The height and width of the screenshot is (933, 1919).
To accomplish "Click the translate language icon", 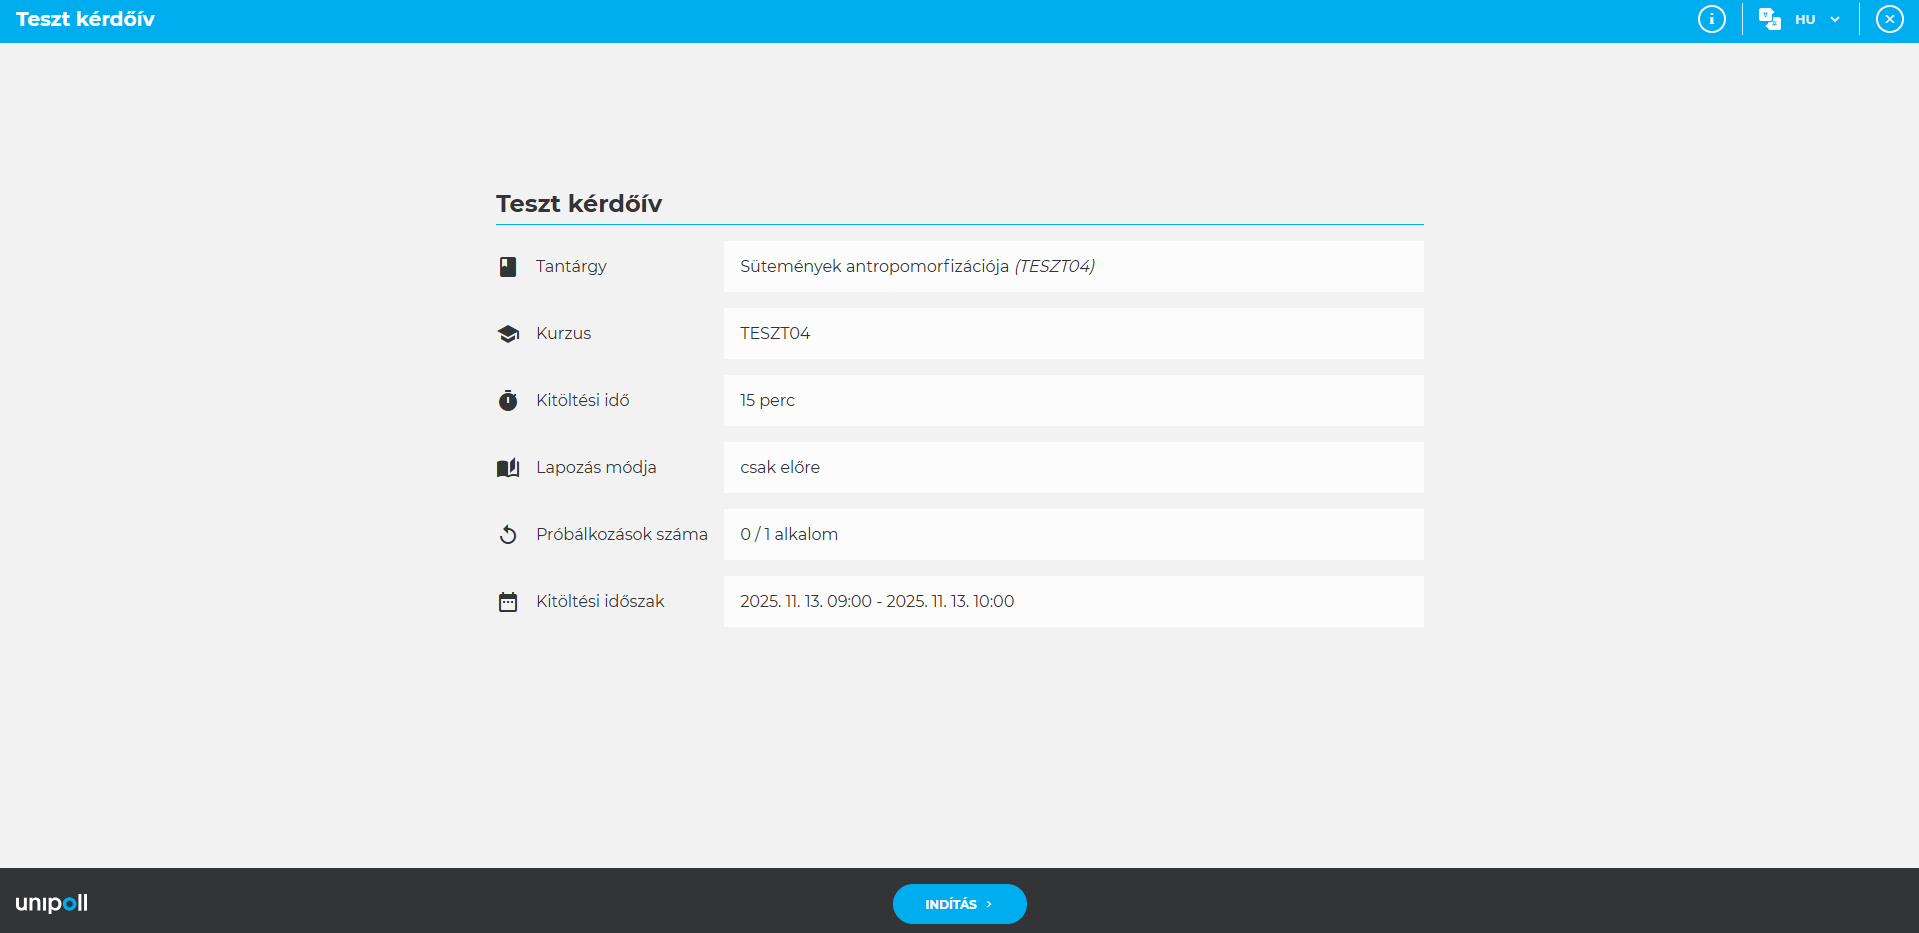I will pos(1769,19).
